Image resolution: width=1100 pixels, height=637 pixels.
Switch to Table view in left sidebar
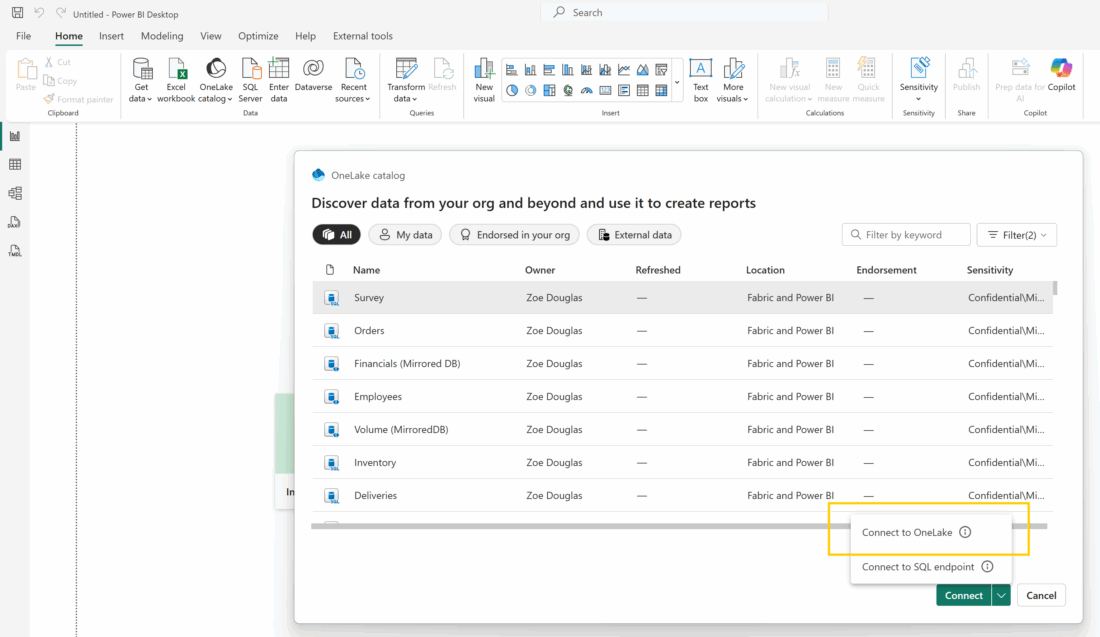[x=15, y=165]
